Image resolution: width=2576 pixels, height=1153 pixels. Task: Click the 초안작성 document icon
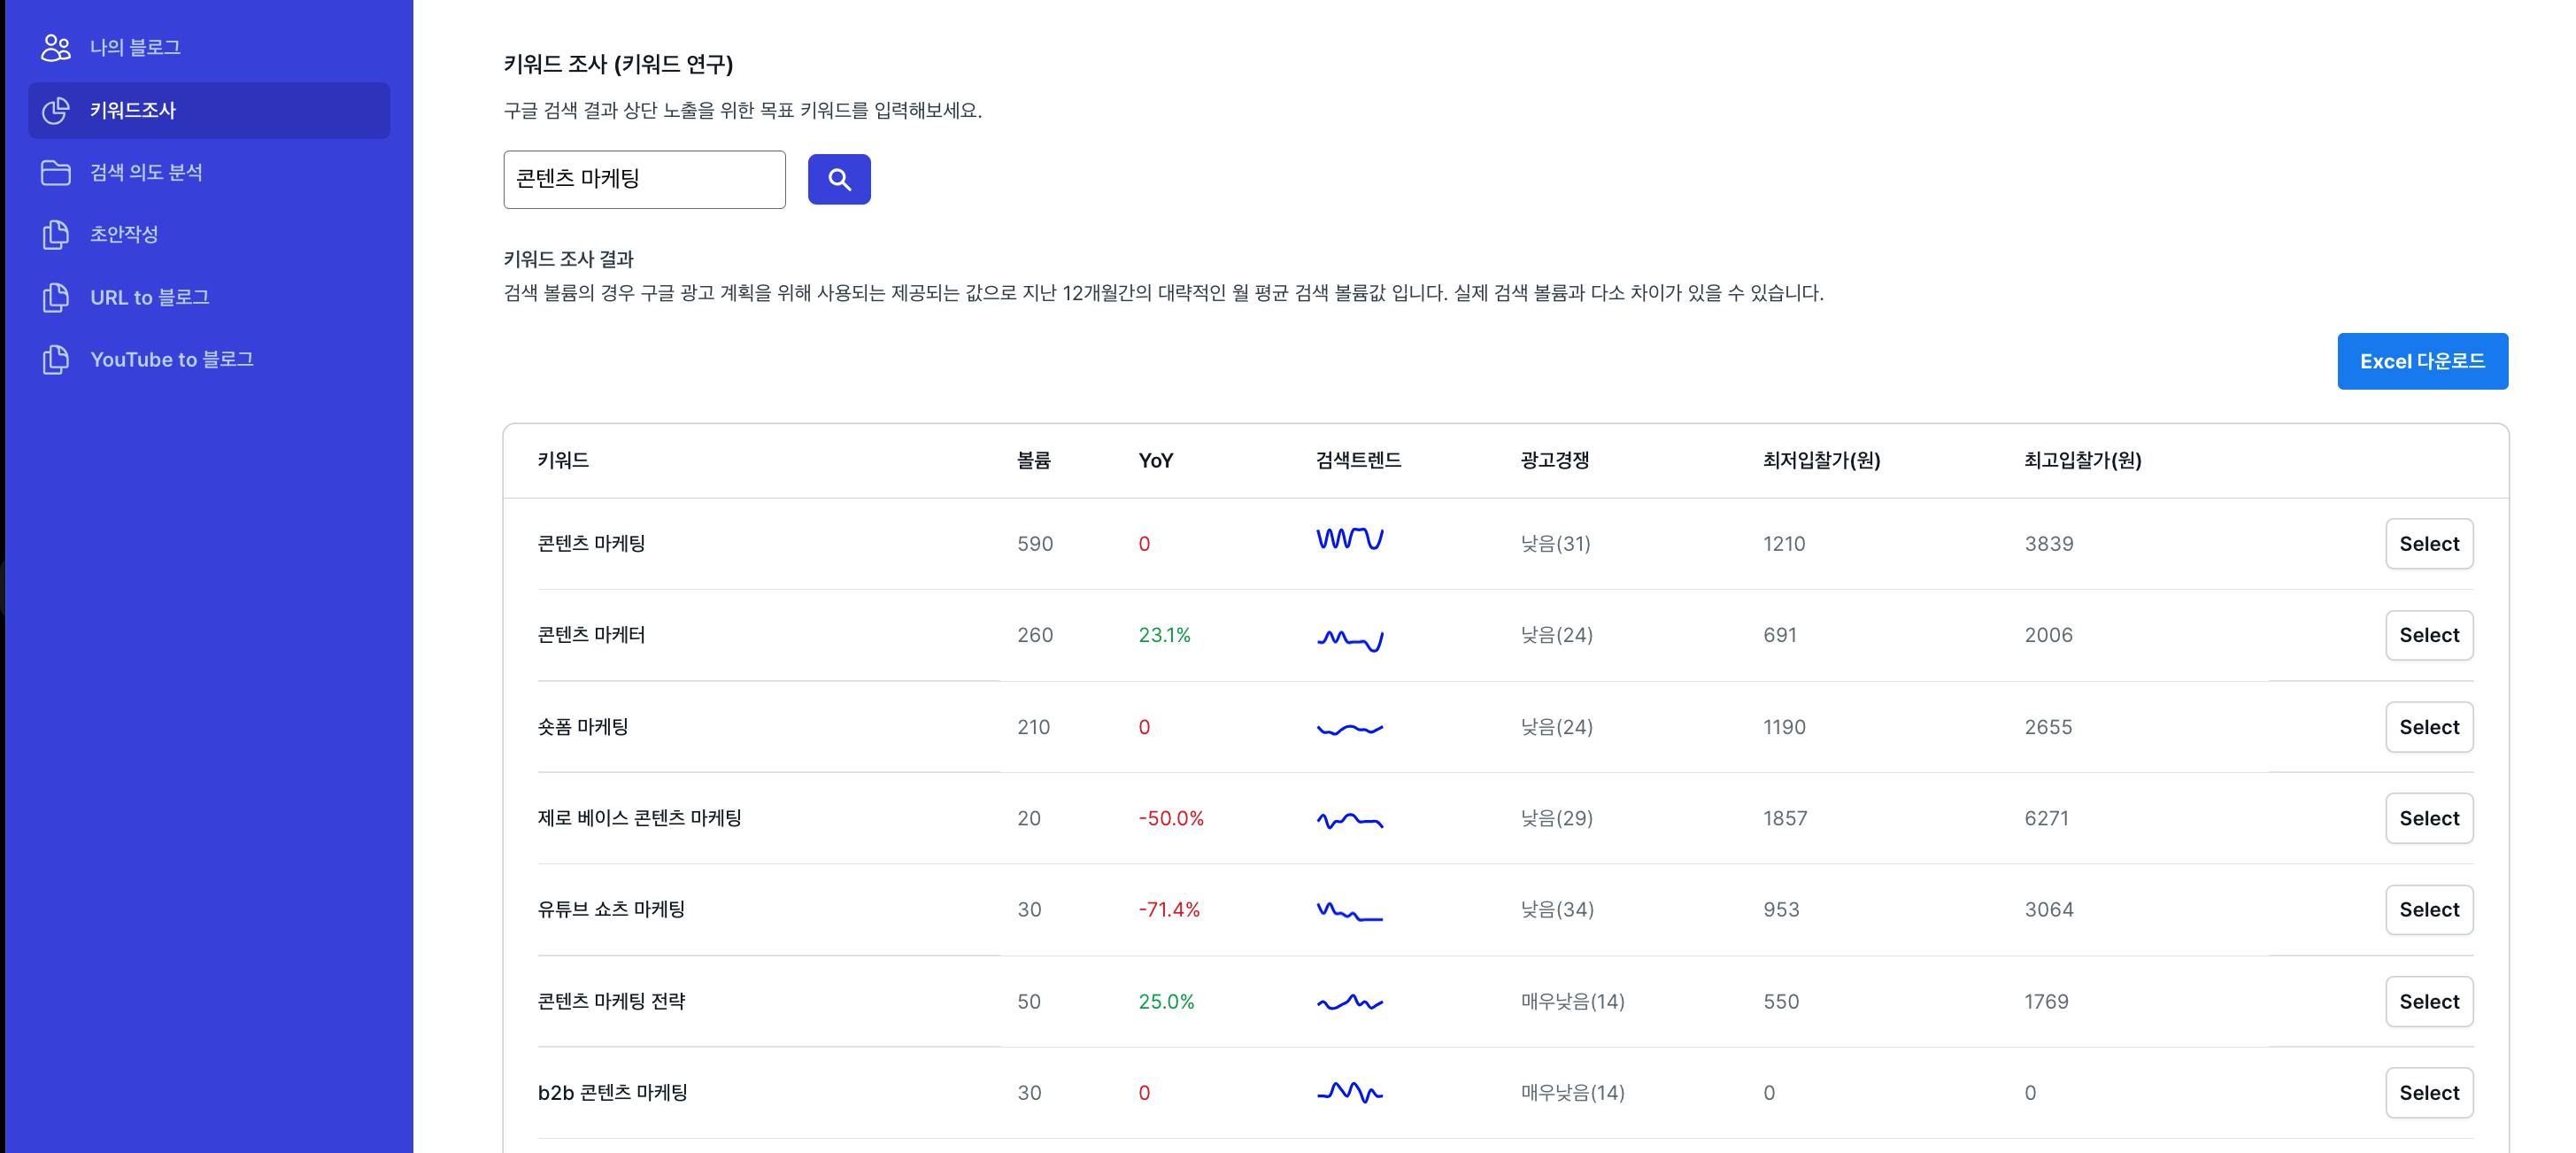pyautogui.click(x=56, y=234)
